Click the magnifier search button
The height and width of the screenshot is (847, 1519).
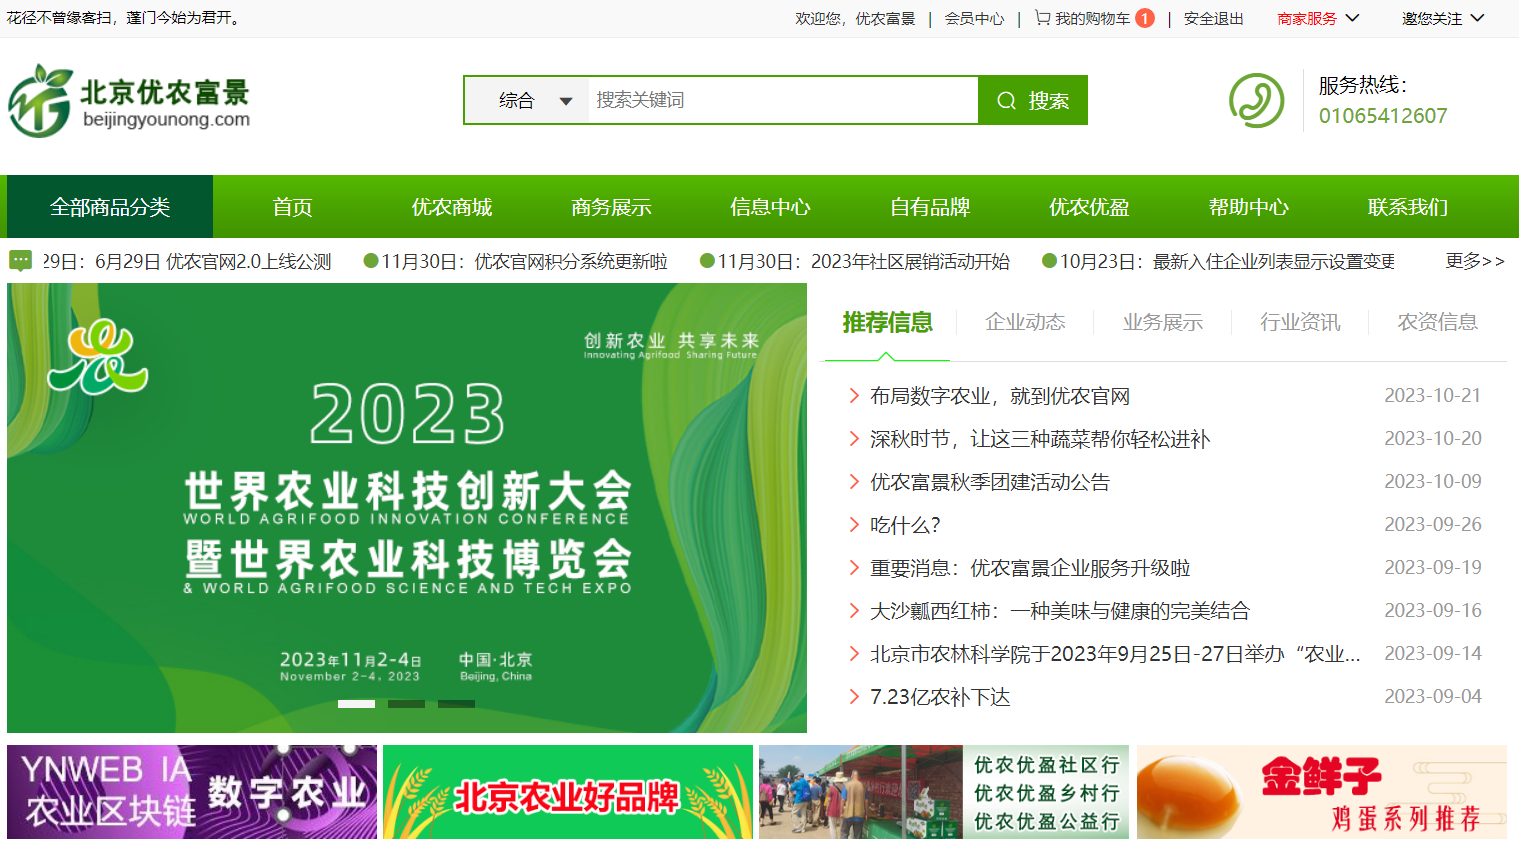1032,101
